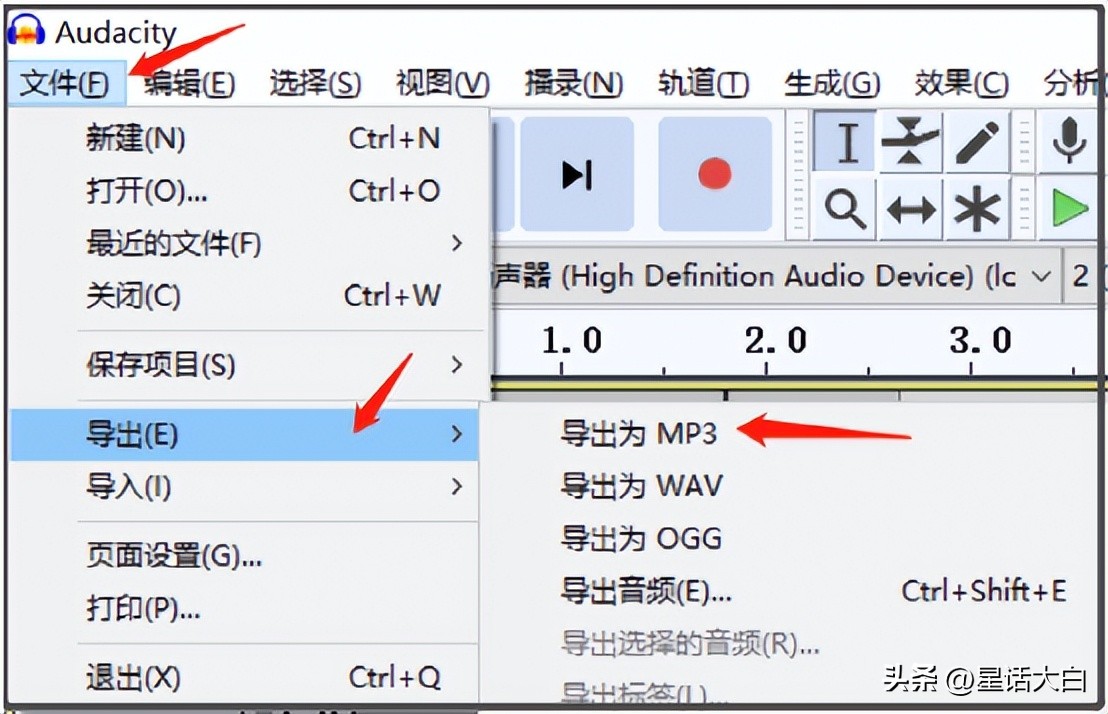This screenshot has width=1108, height=714.
Task: Select the Time Shift tool (double arrow)
Action: tap(911, 208)
